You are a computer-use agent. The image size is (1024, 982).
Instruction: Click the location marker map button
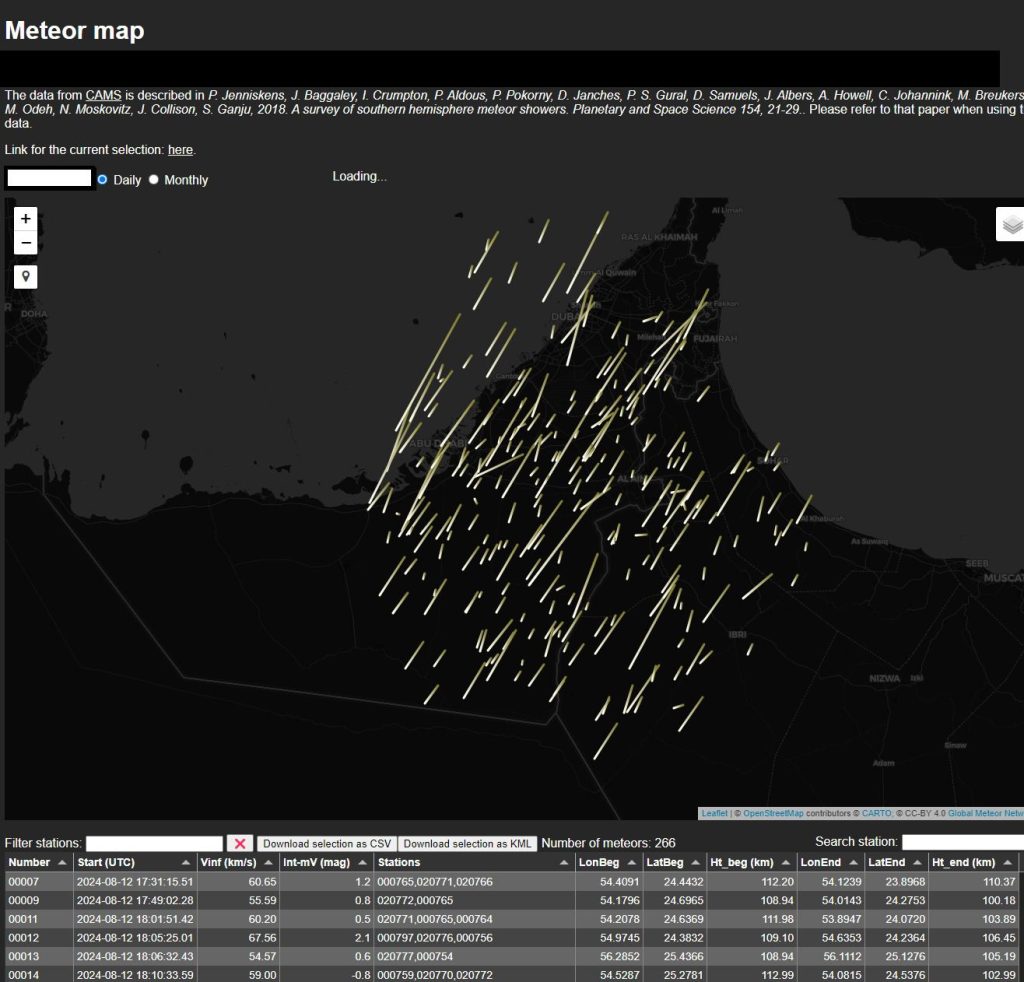pyautogui.click(x=26, y=277)
